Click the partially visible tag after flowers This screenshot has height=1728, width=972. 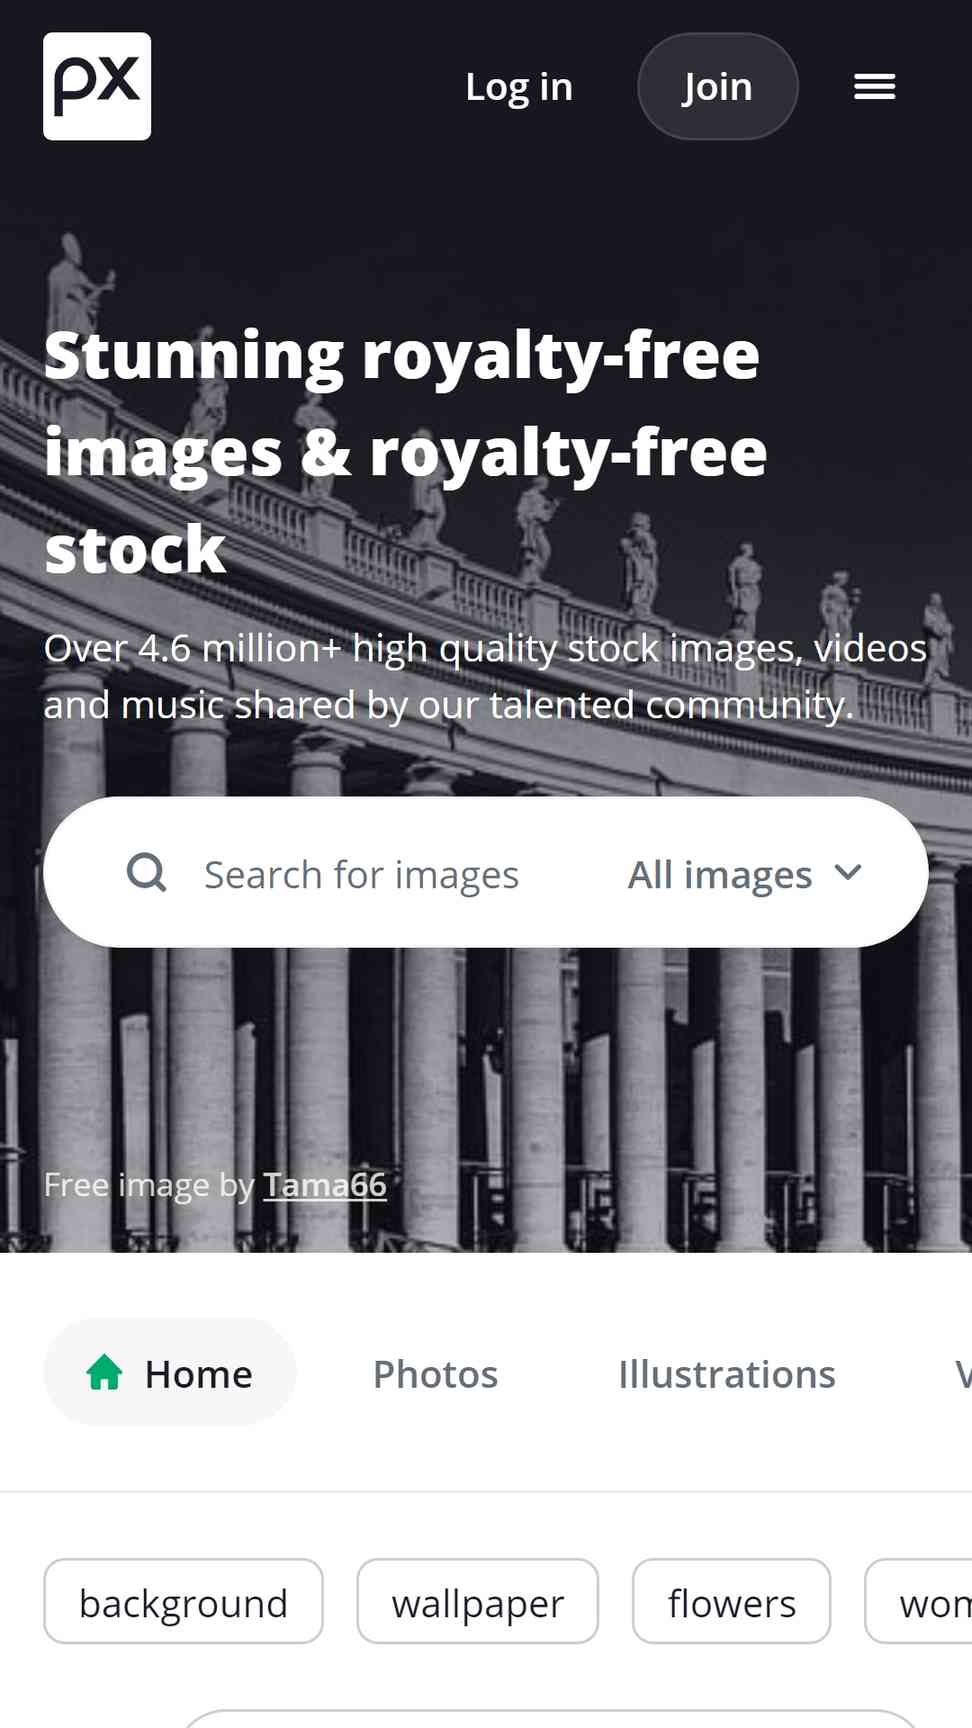pyautogui.click(x=919, y=1601)
